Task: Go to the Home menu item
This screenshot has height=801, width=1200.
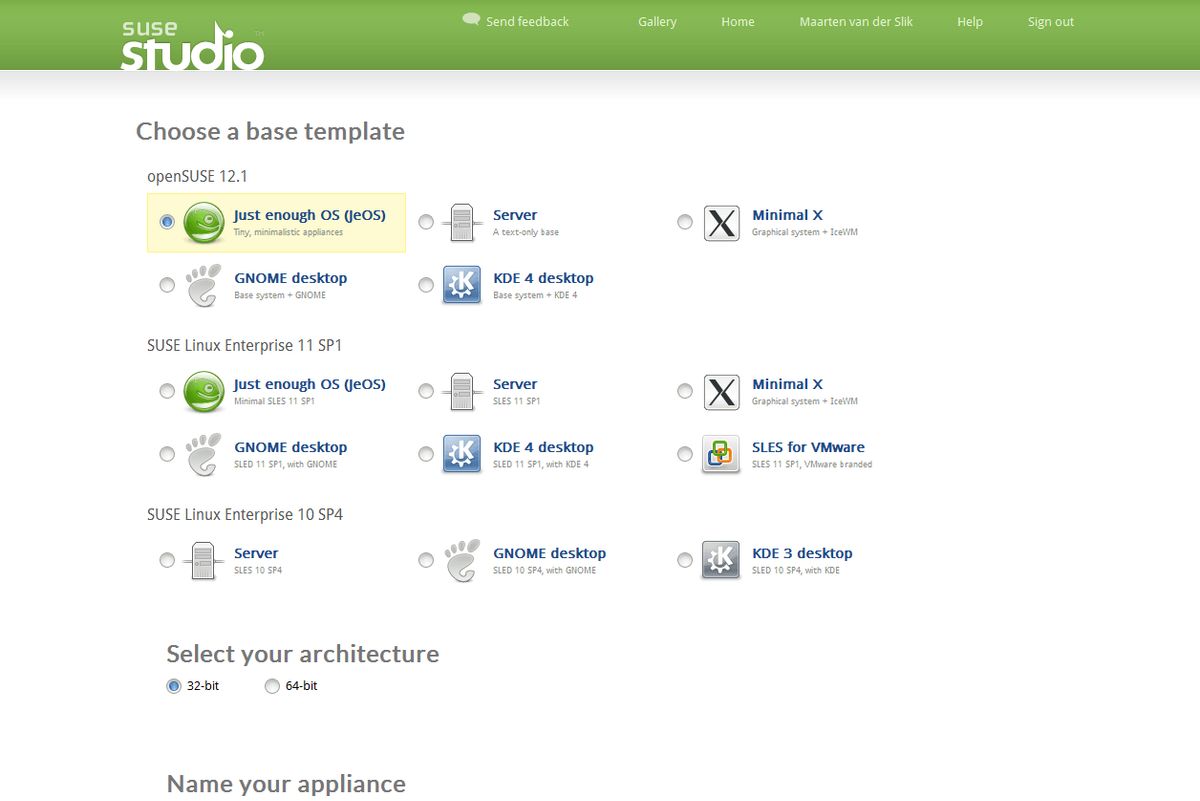Action: pyautogui.click(x=737, y=21)
